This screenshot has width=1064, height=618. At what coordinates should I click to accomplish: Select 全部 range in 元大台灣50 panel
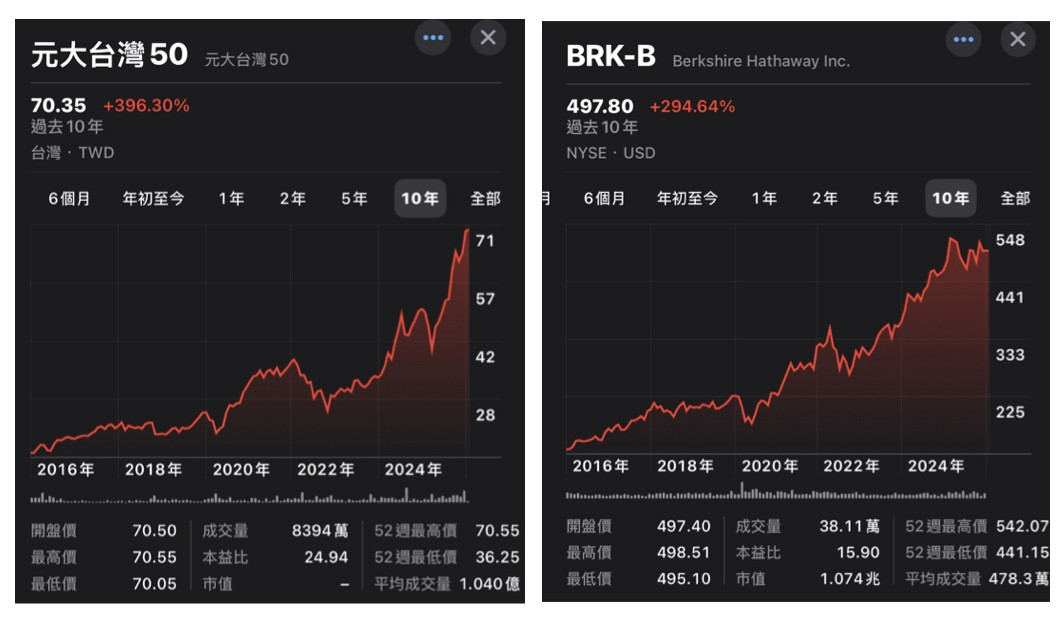point(485,199)
